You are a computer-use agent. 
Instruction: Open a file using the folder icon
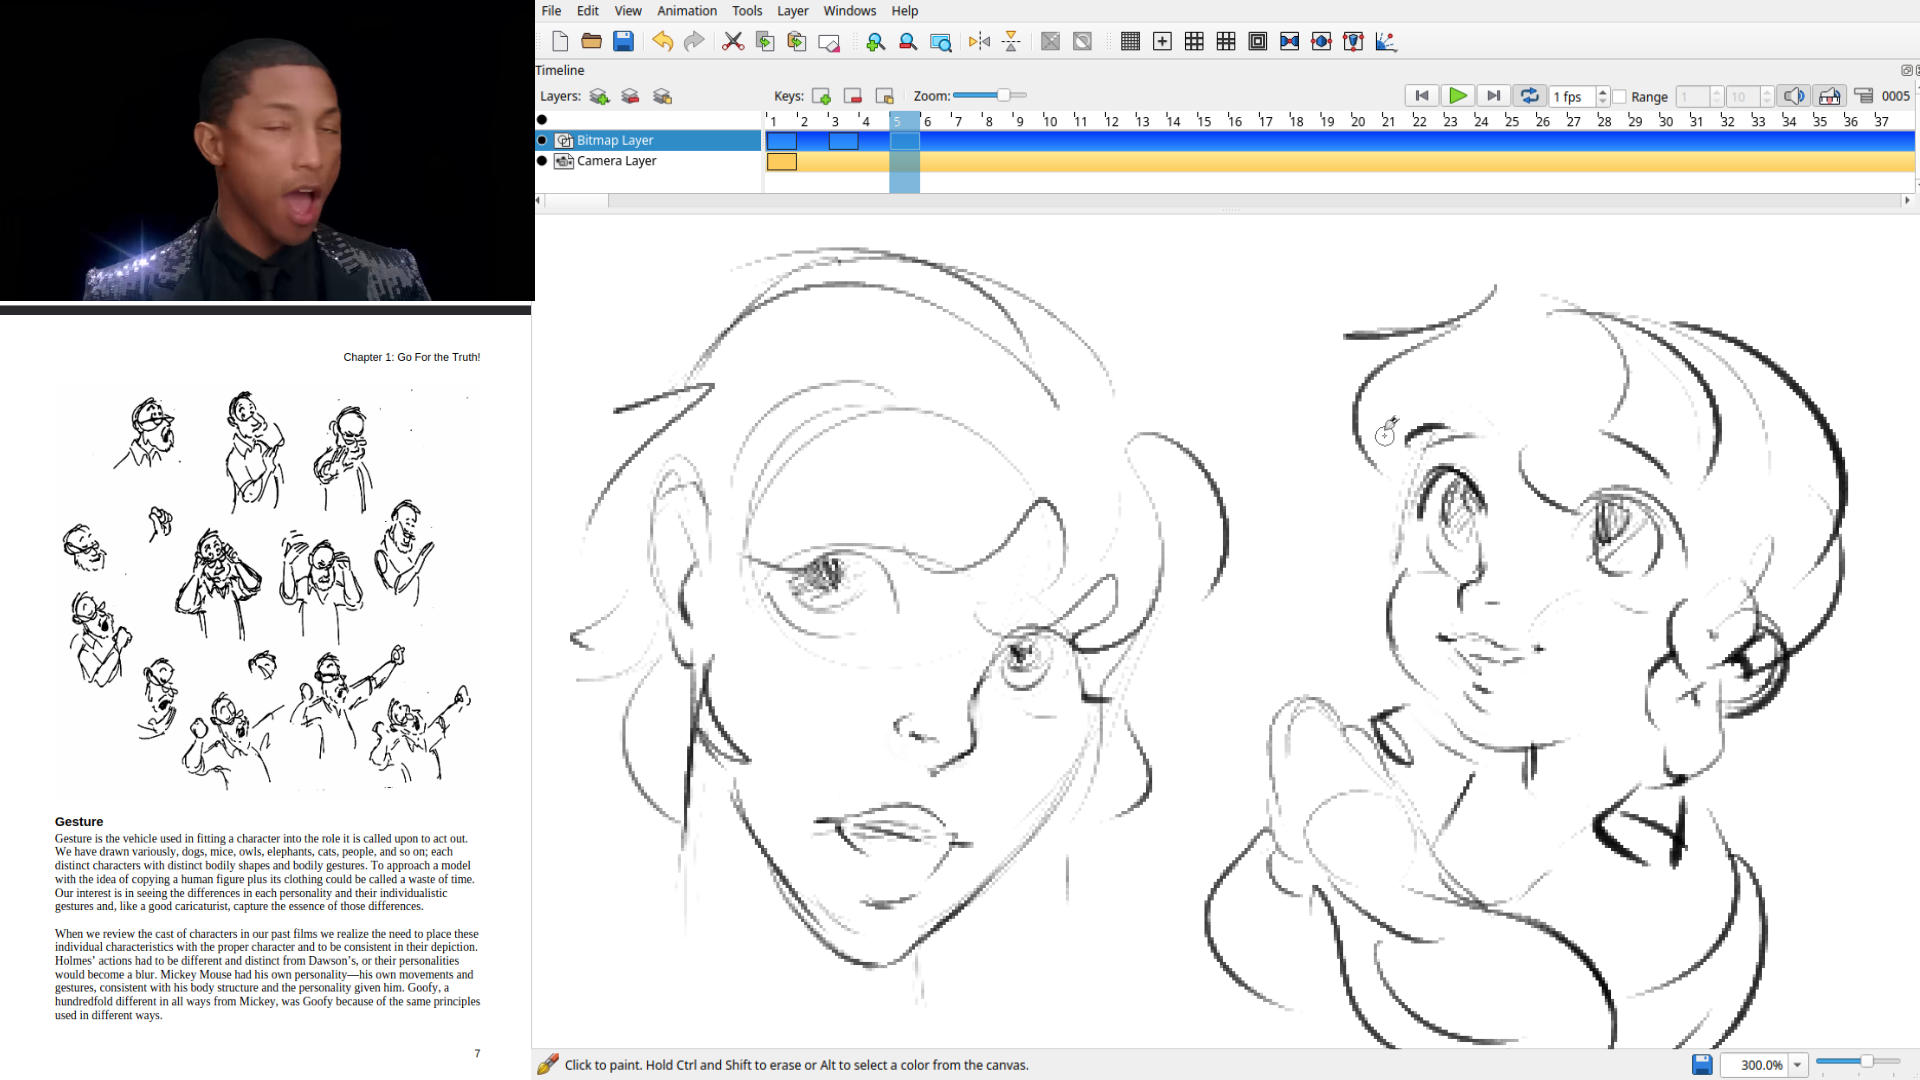coord(591,41)
